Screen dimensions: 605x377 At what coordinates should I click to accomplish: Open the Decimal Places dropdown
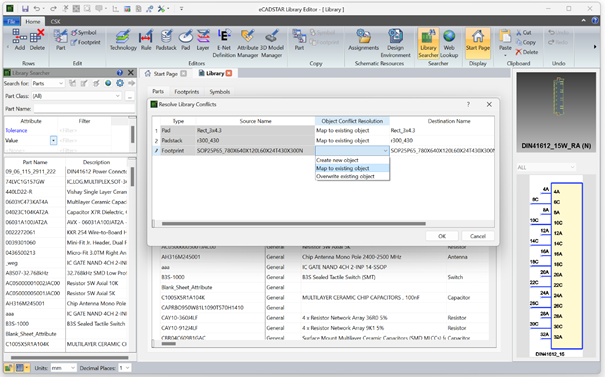tap(124, 368)
